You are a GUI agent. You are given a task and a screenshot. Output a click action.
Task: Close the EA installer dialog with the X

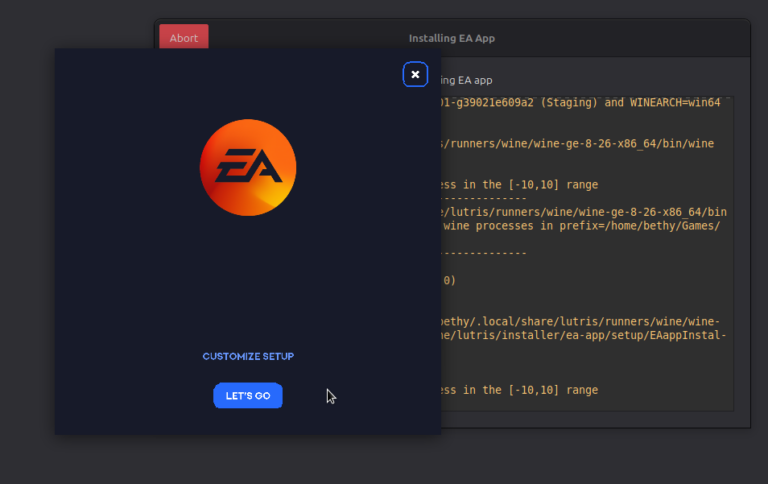point(415,74)
